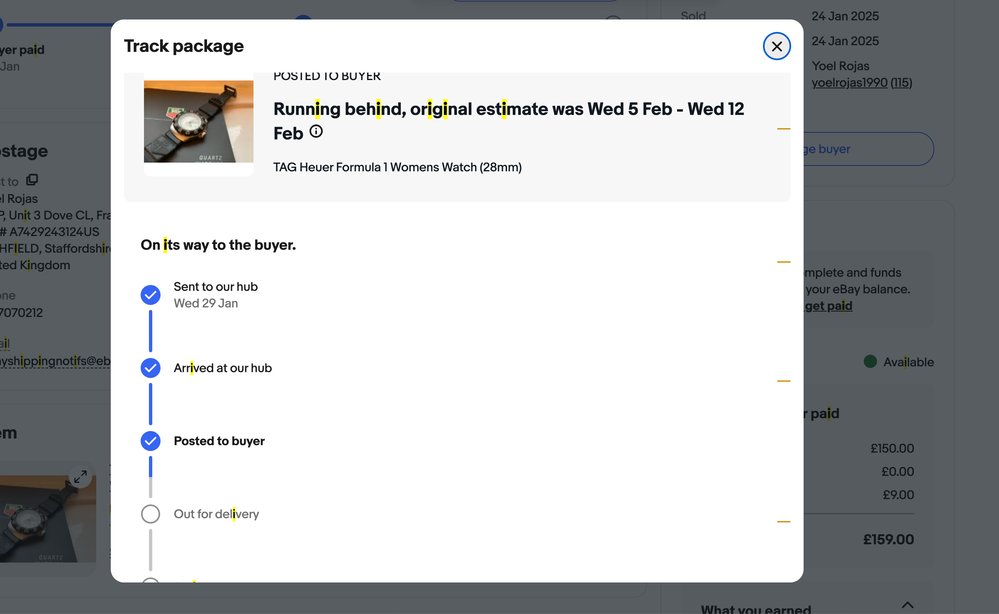The height and width of the screenshot is (614, 999).
Task: Copy the ship-to address using copy icon
Action: tap(32, 180)
